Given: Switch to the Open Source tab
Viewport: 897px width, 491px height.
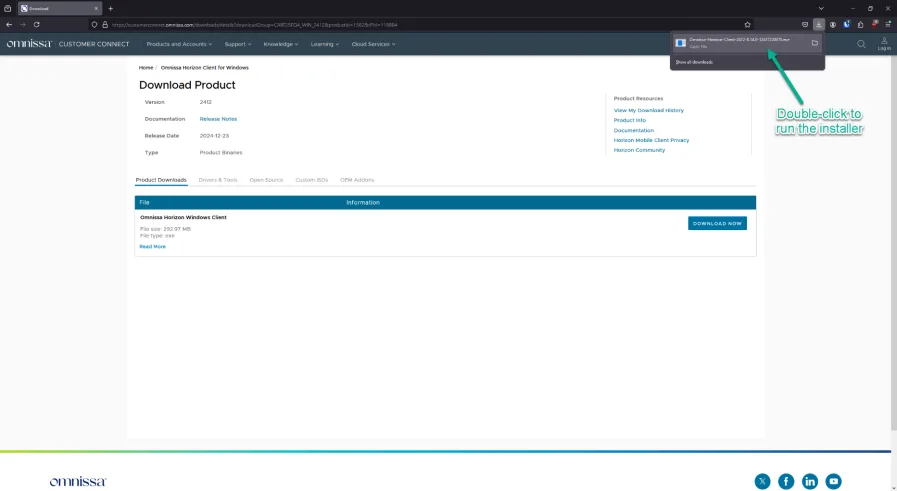Looking at the screenshot, I should click(266, 180).
